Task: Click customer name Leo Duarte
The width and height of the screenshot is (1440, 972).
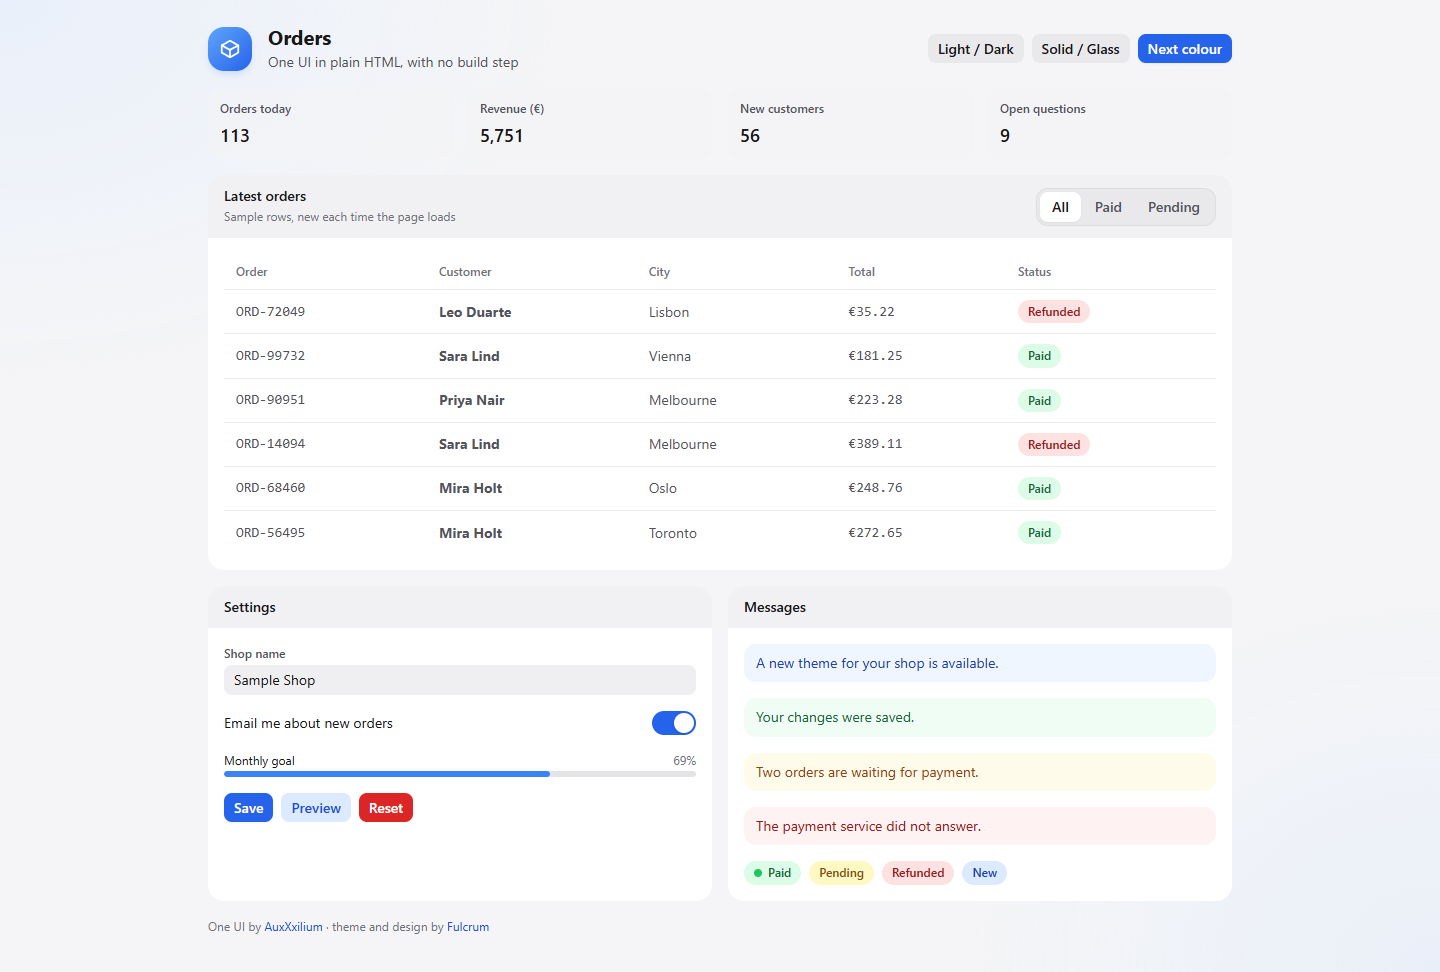Action: 475,312
